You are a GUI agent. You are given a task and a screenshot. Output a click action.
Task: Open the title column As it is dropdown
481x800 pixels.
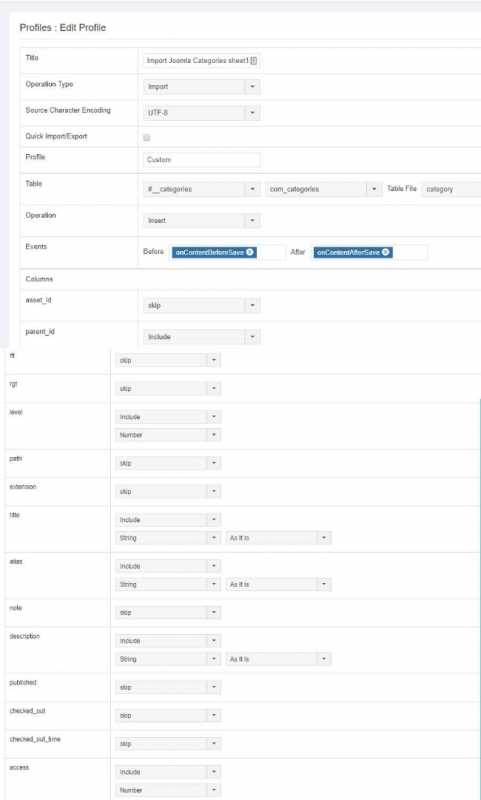(279, 538)
